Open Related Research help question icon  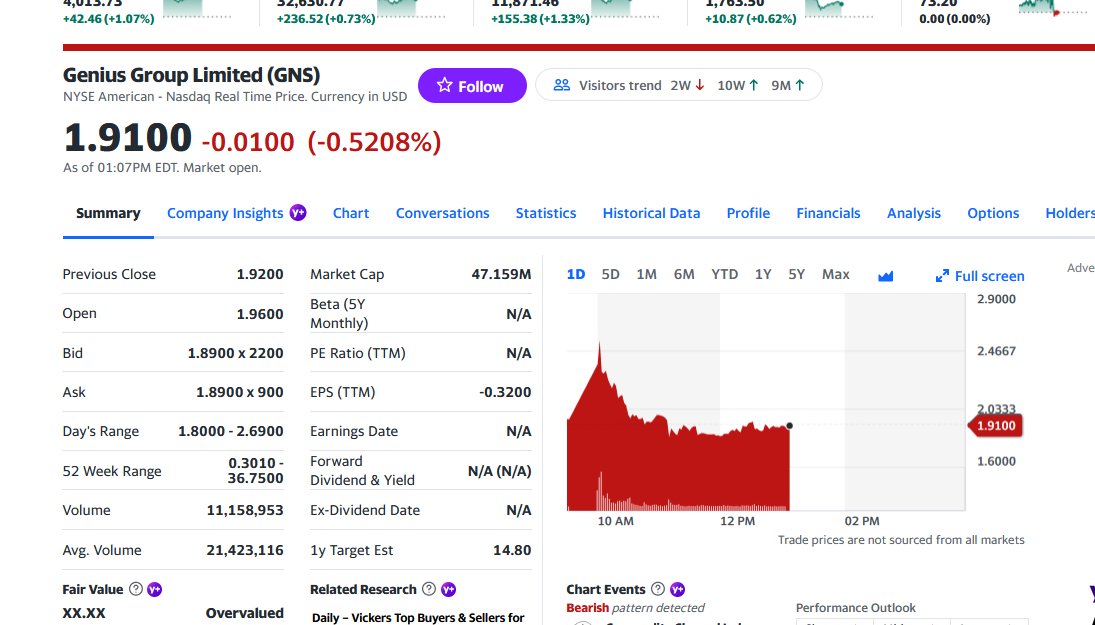(429, 589)
